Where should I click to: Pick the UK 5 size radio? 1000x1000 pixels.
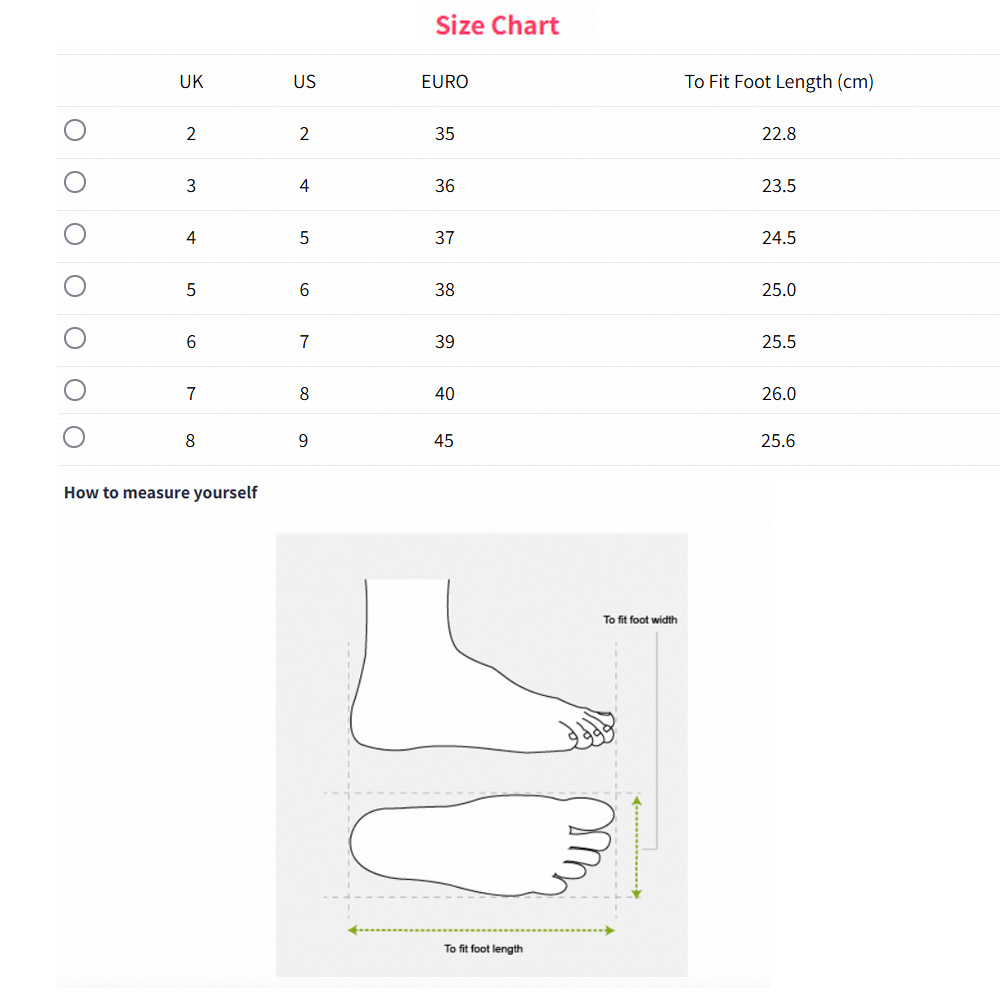coord(75,286)
